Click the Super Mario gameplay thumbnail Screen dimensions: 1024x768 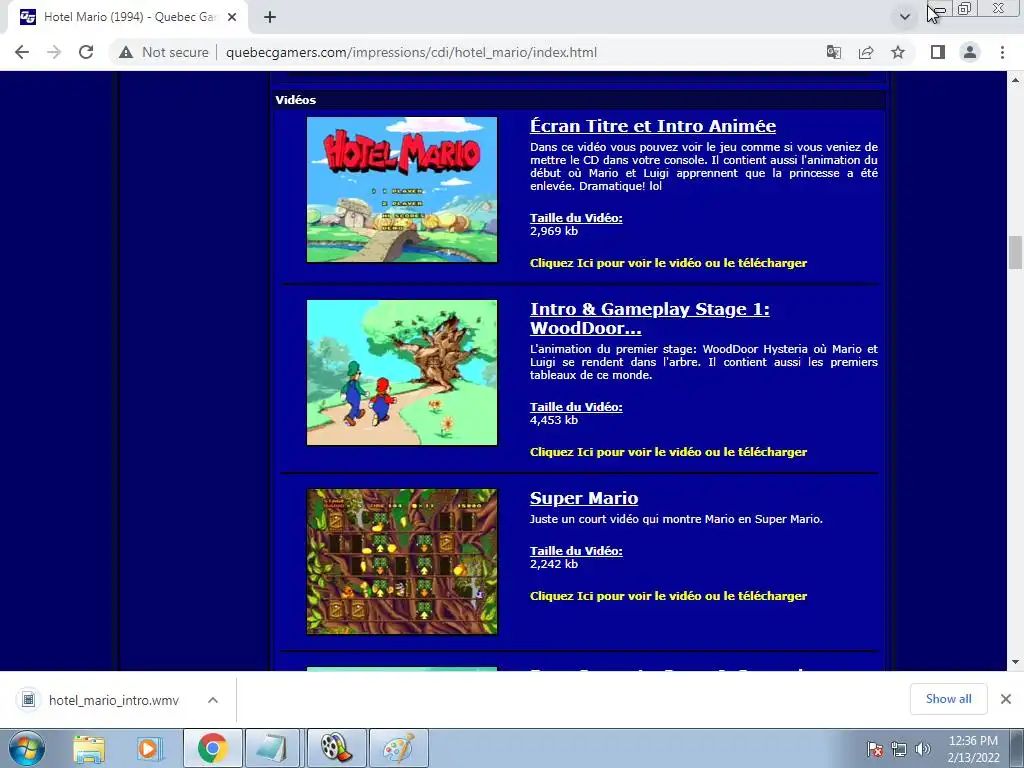402,561
